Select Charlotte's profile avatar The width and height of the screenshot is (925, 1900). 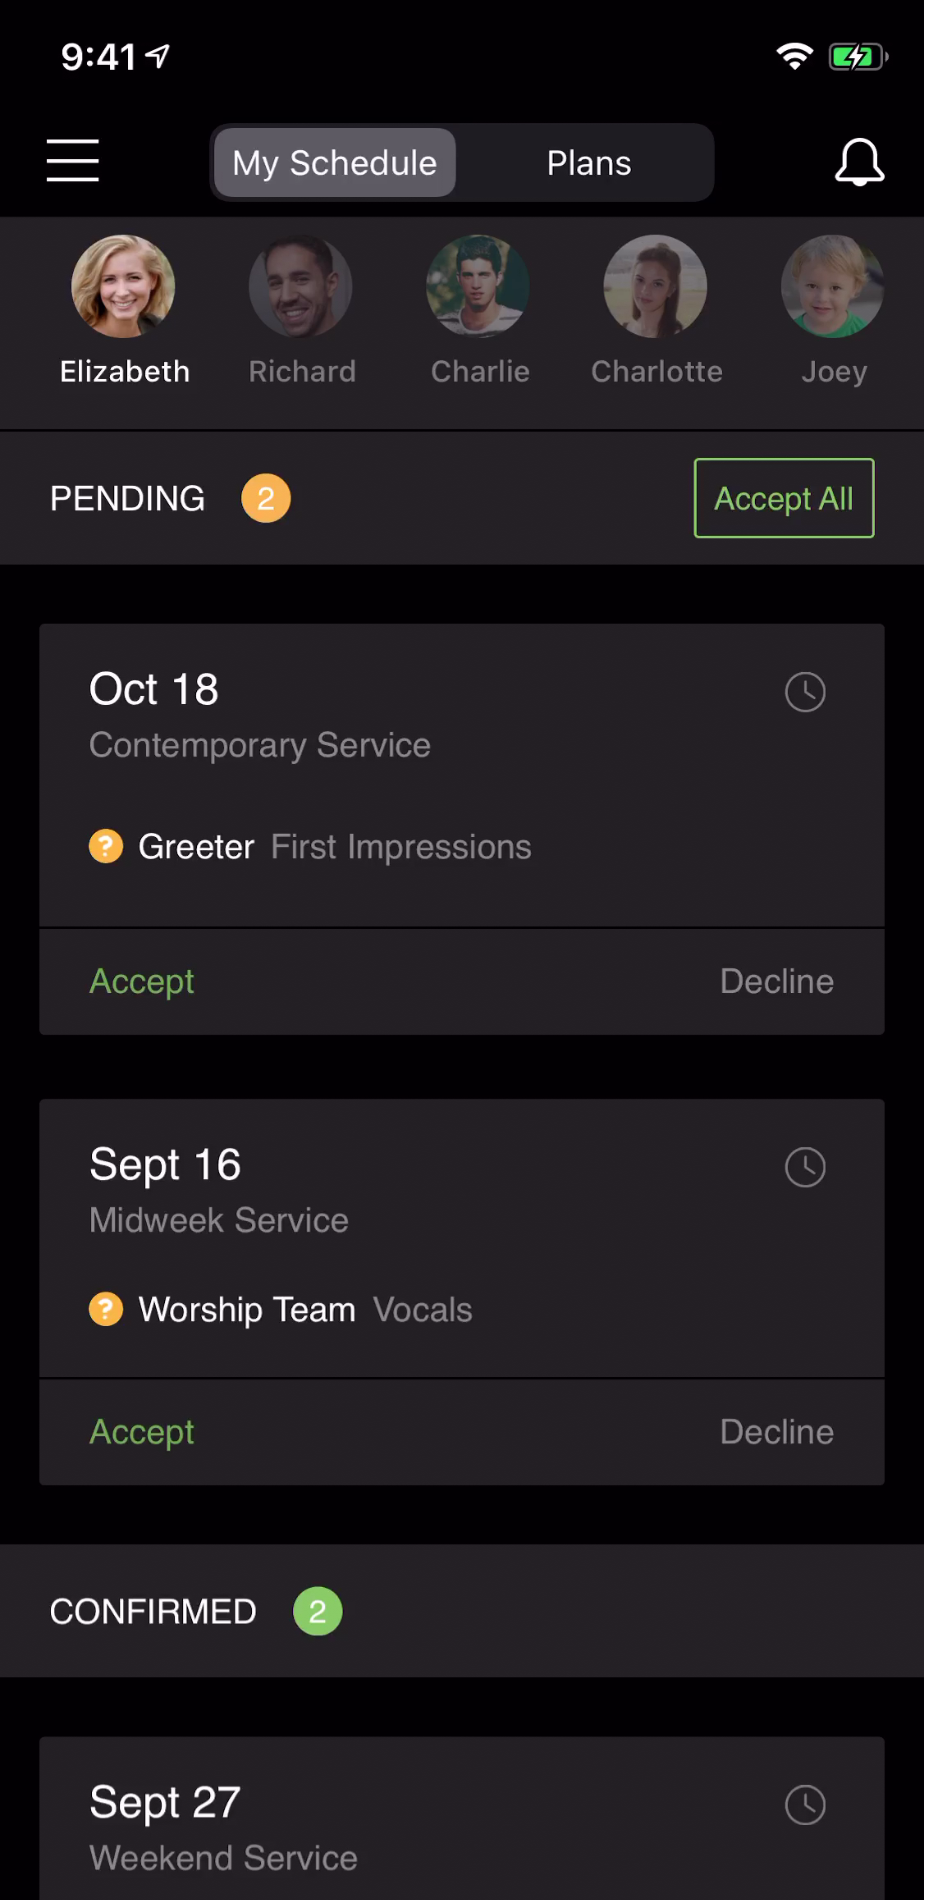click(655, 288)
